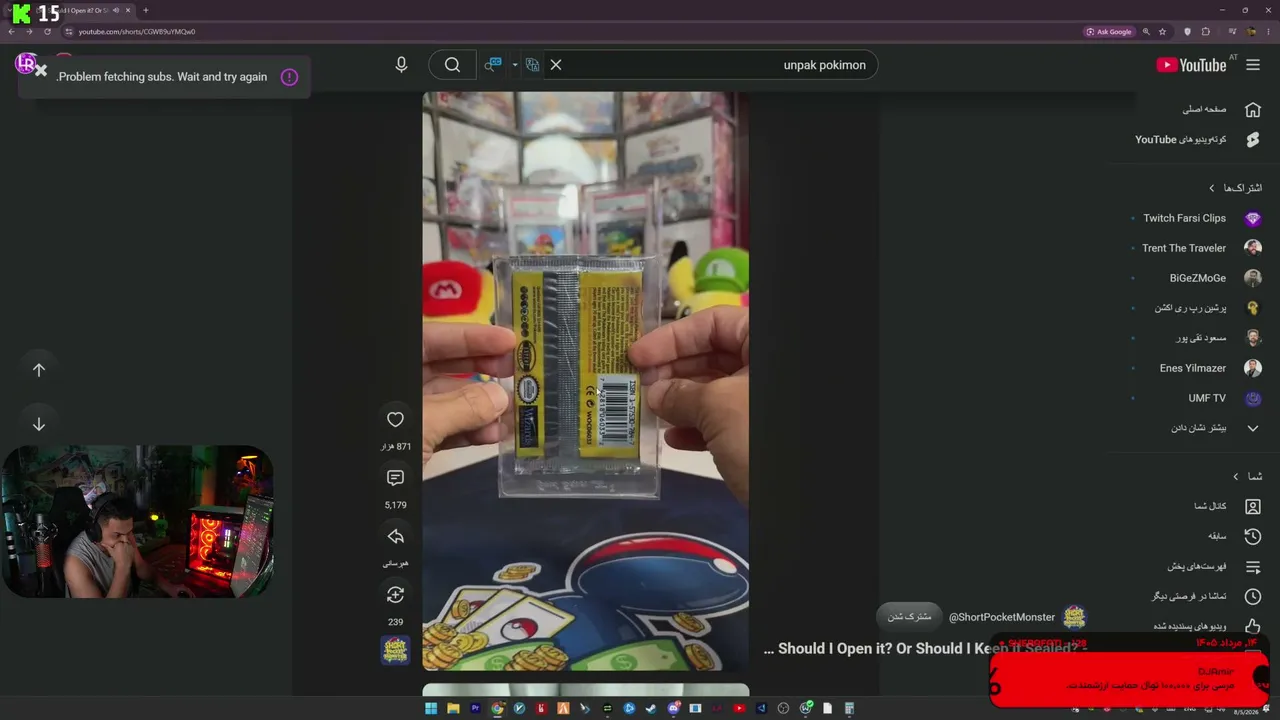This screenshot has height=720, width=1280.
Task: Open the sound source thumbnail below remix
Action: [395, 650]
